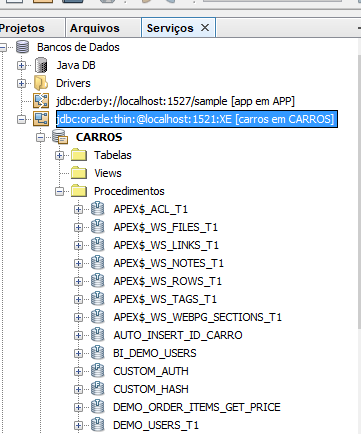The height and width of the screenshot is (434, 361).
Task: Select APEX$_WS_LINKS_T1 text
Action: pyautogui.click(x=166, y=245)
